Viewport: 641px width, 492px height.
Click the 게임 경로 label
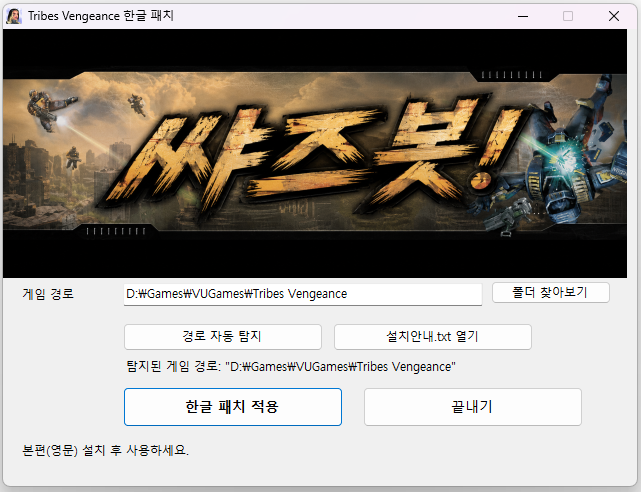(x=48, y=294)
